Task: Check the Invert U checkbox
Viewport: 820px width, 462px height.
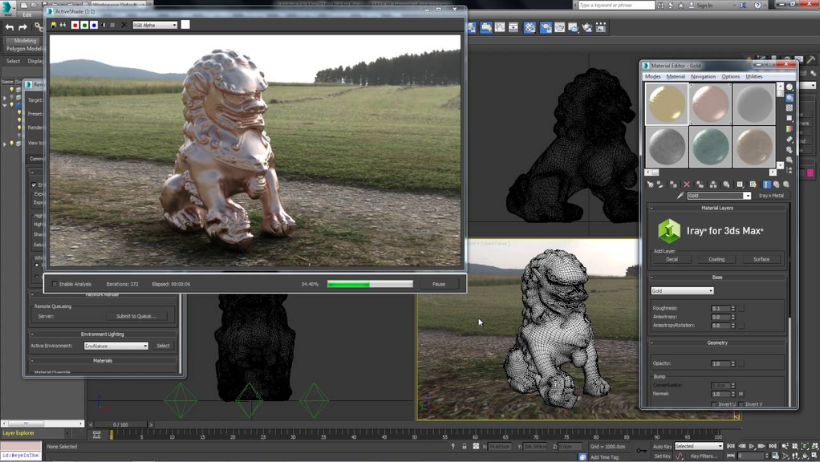Action: [x=712, y=404]
